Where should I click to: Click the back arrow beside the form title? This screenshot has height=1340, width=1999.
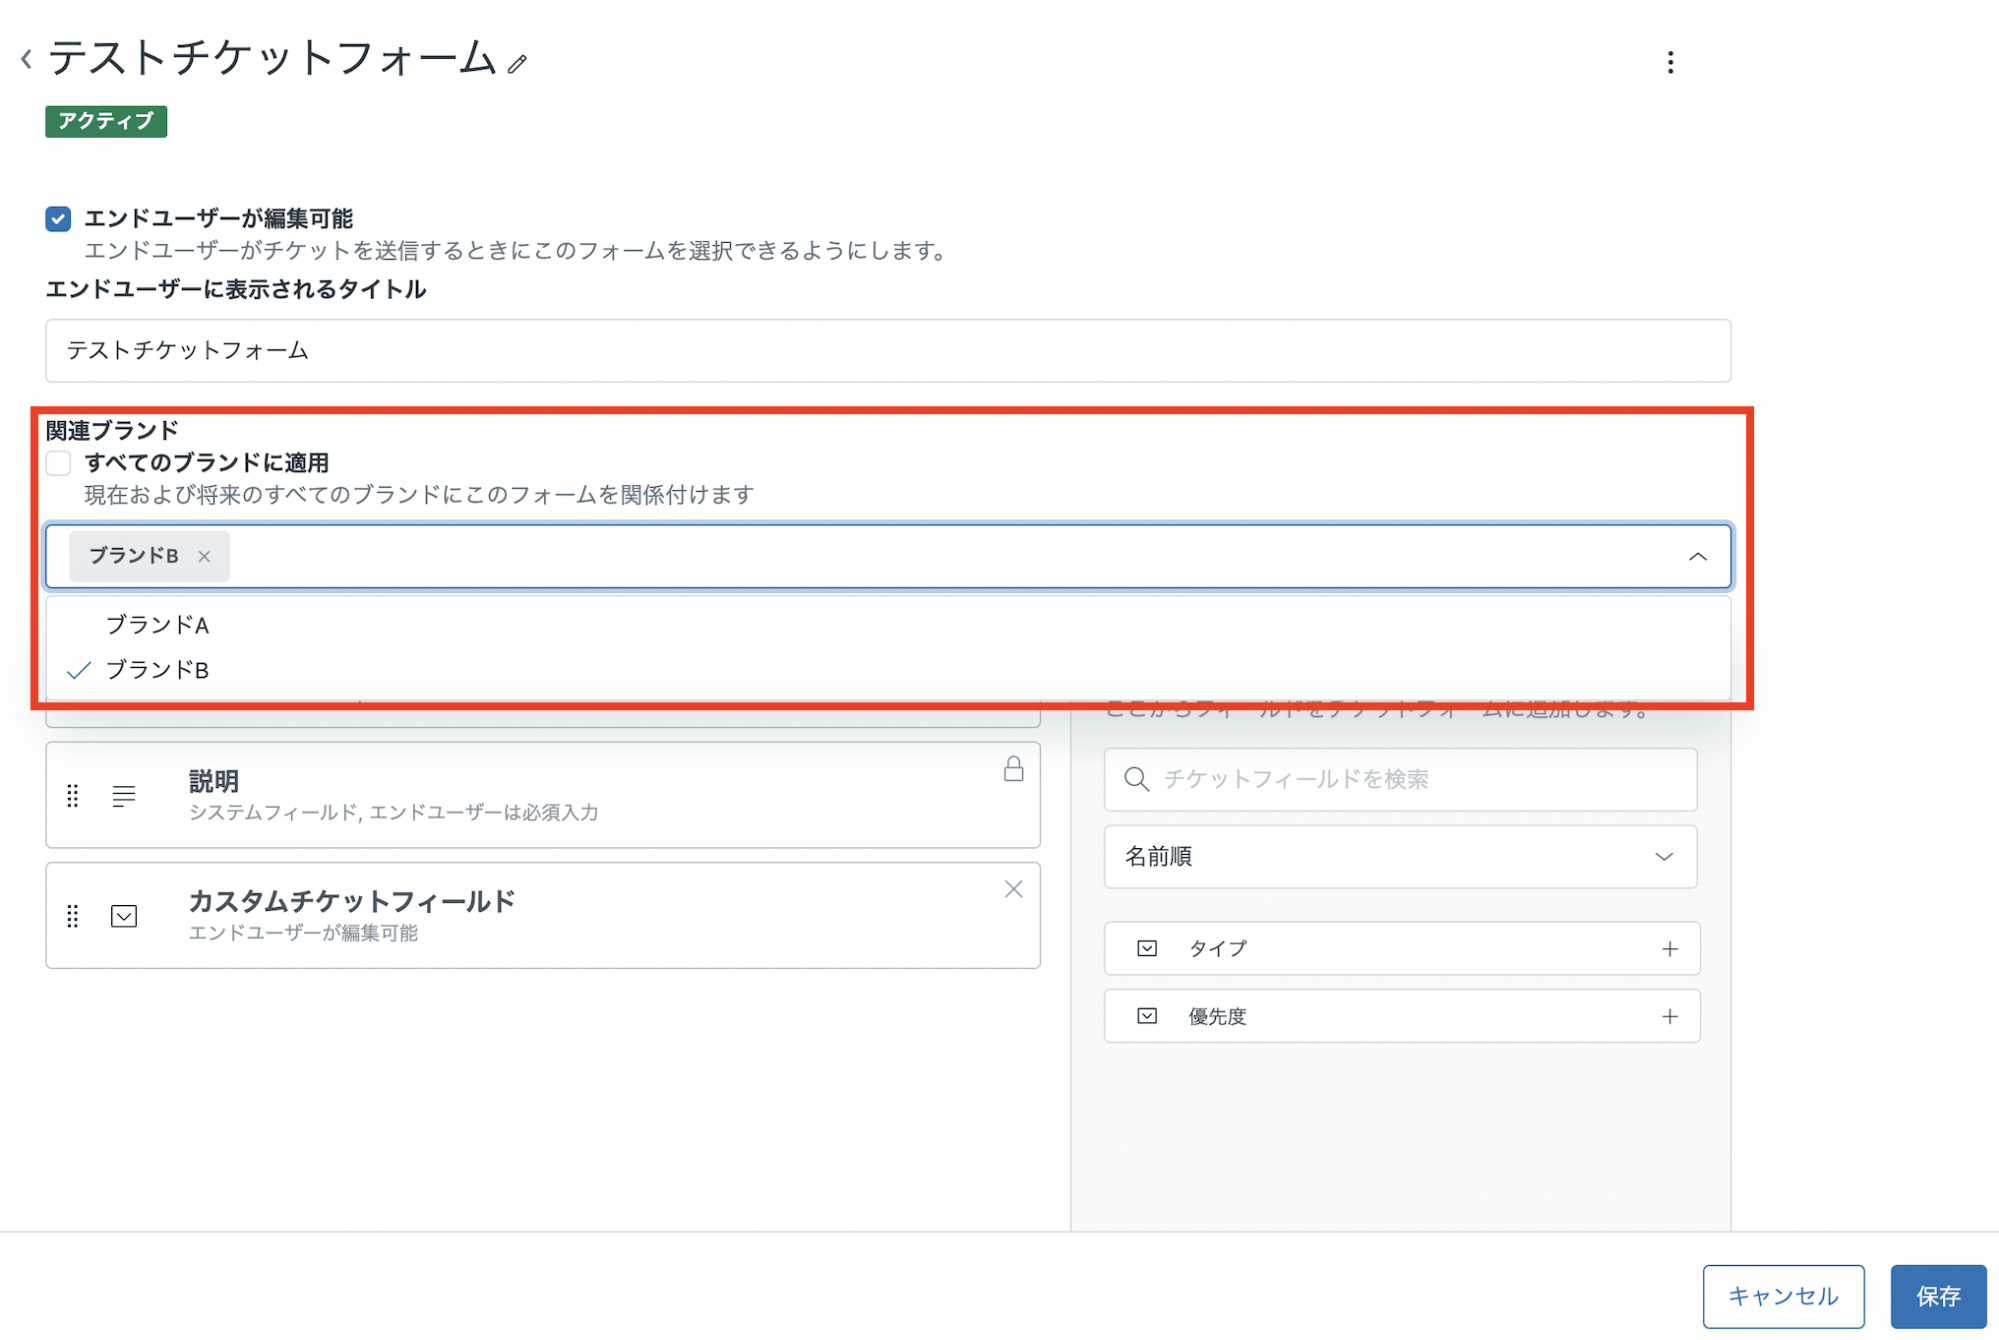pos(24,58)
